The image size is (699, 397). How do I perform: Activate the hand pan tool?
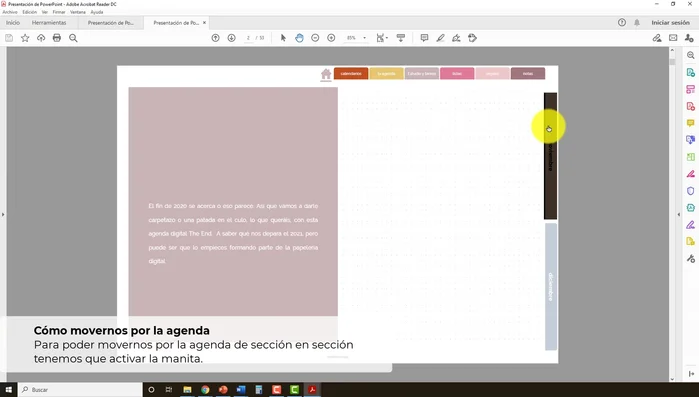coord(299,38)
